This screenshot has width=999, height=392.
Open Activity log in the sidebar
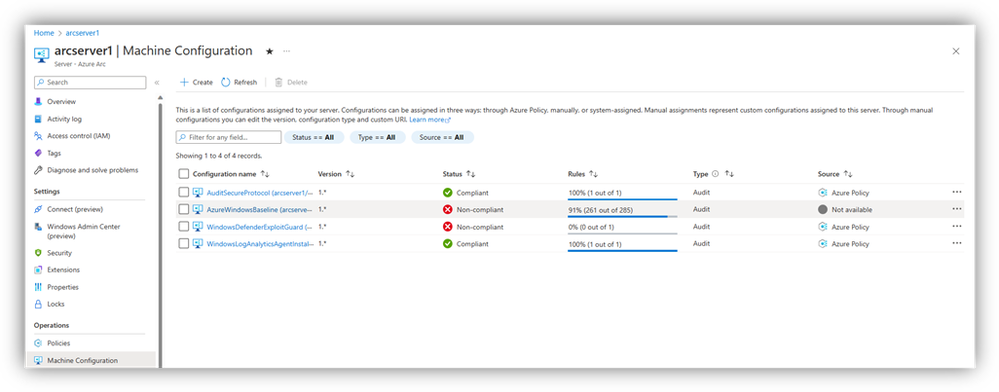point(64,119)
